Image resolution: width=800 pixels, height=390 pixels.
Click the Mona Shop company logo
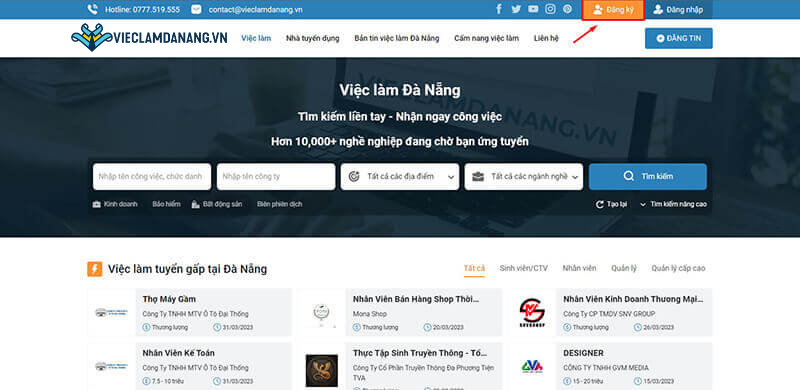coord(322,312)
